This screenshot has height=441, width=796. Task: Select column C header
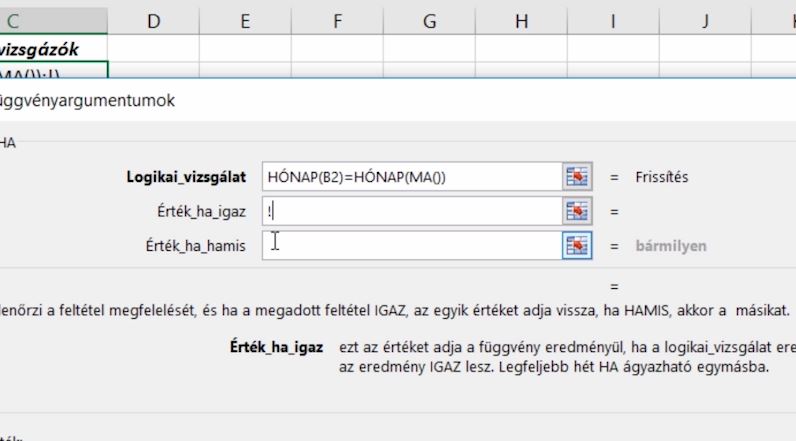(x=53, y=21)
